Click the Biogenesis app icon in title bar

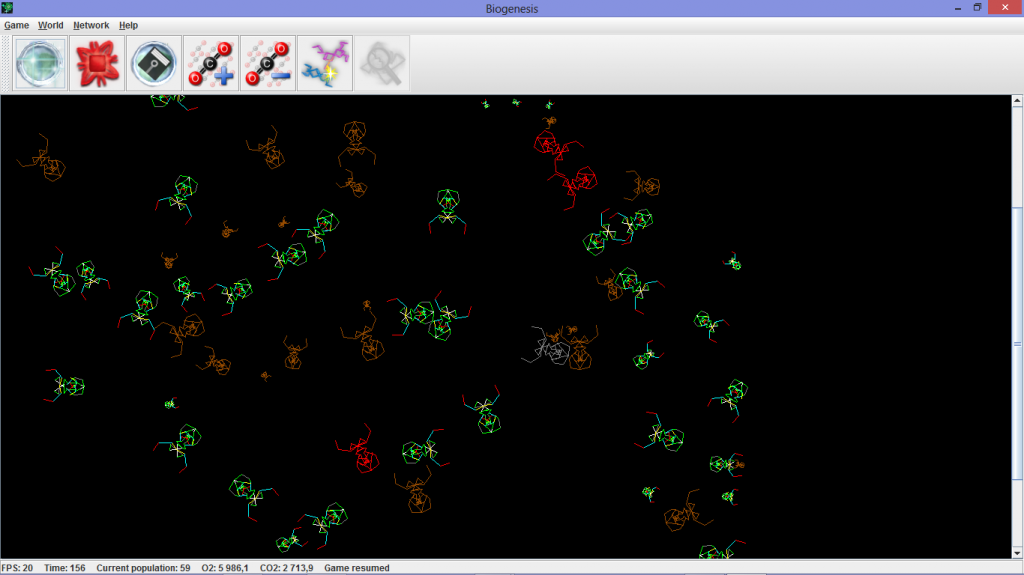(7, 8)
